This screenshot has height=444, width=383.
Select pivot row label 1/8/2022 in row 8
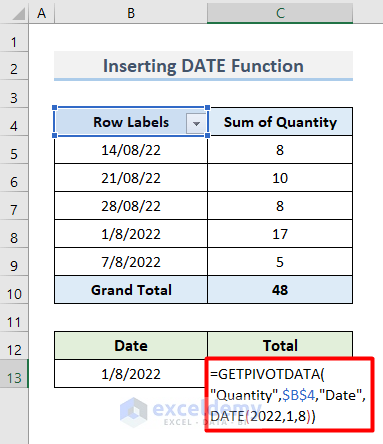click(131, 234)
